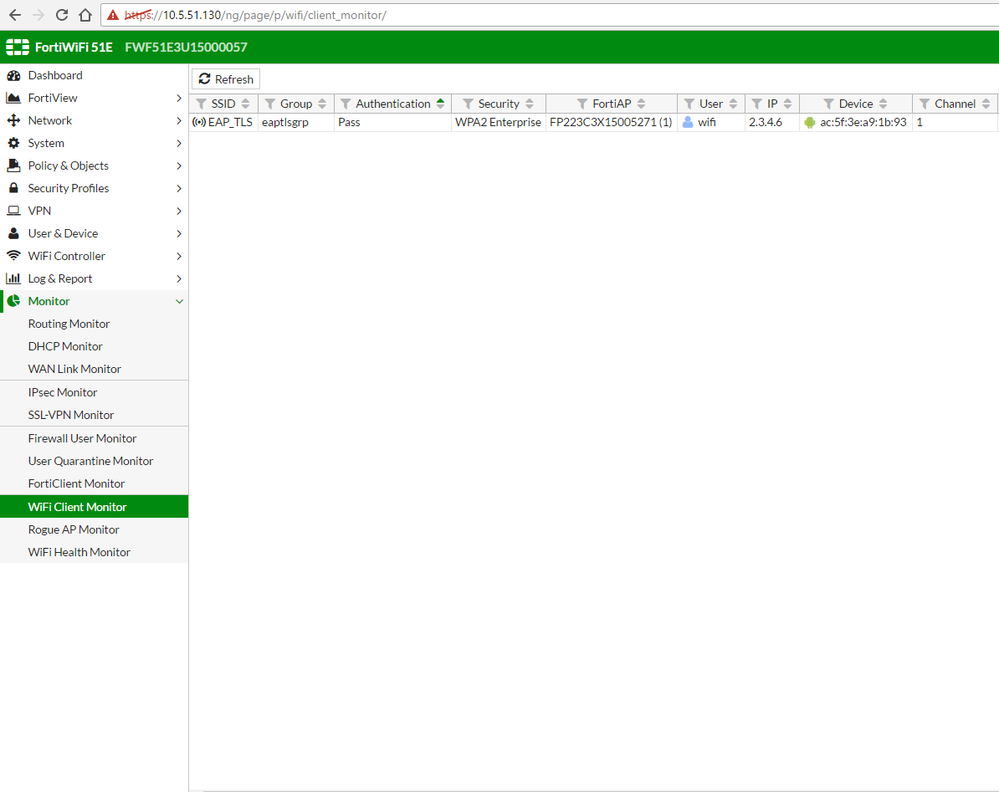Click the Security Profiles lock icon
999x792 pixels.
pyautogui.click(x=13, y=188)
